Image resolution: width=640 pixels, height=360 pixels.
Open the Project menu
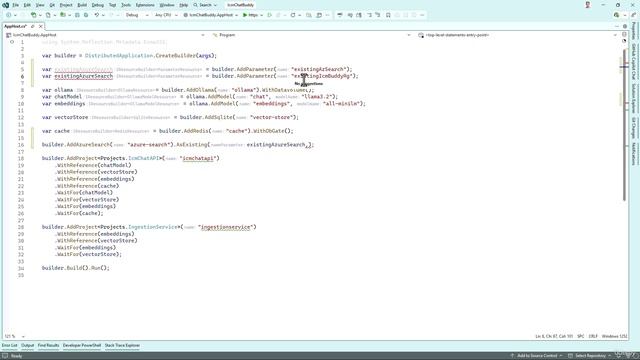66,5
